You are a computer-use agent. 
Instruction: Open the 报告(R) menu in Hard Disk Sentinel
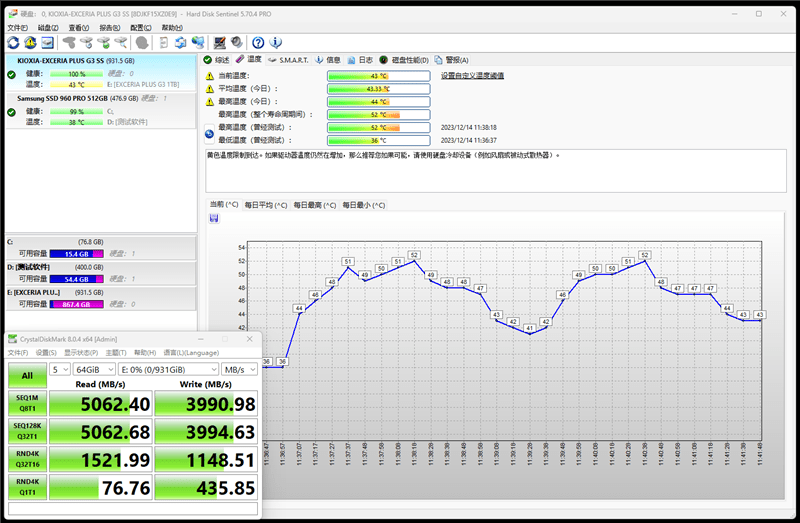tap(108, 28)
